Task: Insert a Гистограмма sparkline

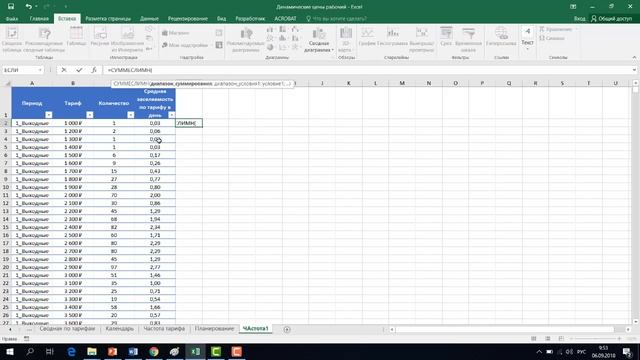Action: point(392,37)
